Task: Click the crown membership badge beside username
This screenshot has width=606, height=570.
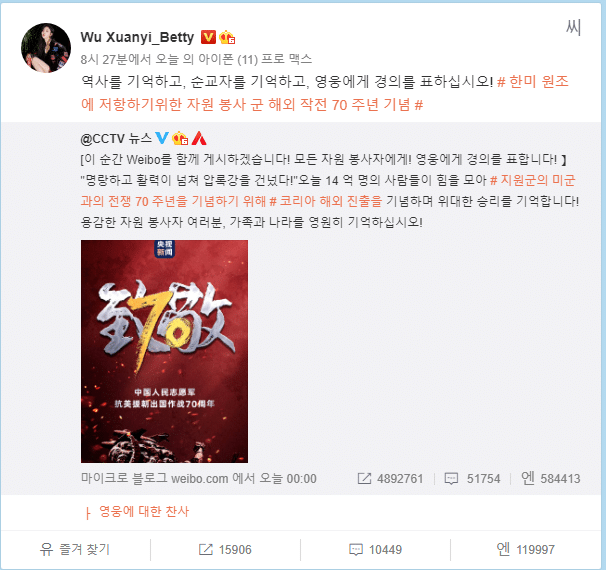Action: pyautogui.click(x=227, y=37)
